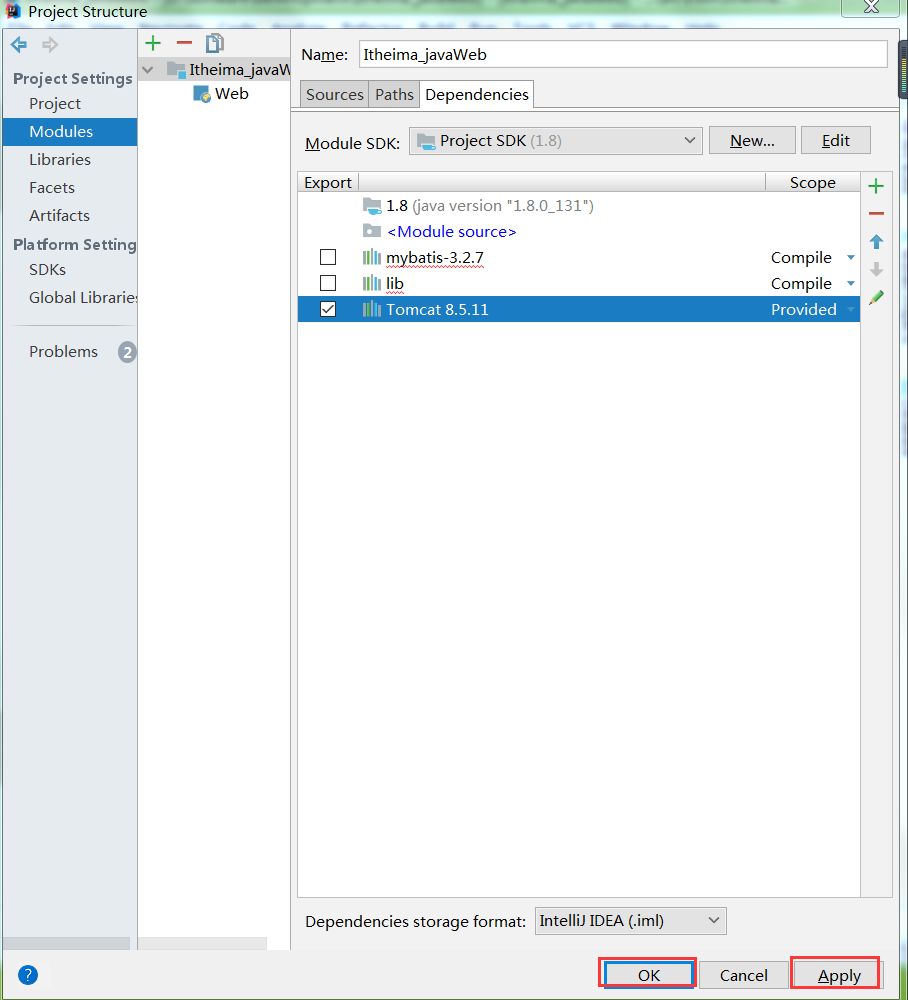This screenshot has width=908, height=1000.
Task: Collapse the Itheima_javaWeb module tree
Action: pos(148,70)
